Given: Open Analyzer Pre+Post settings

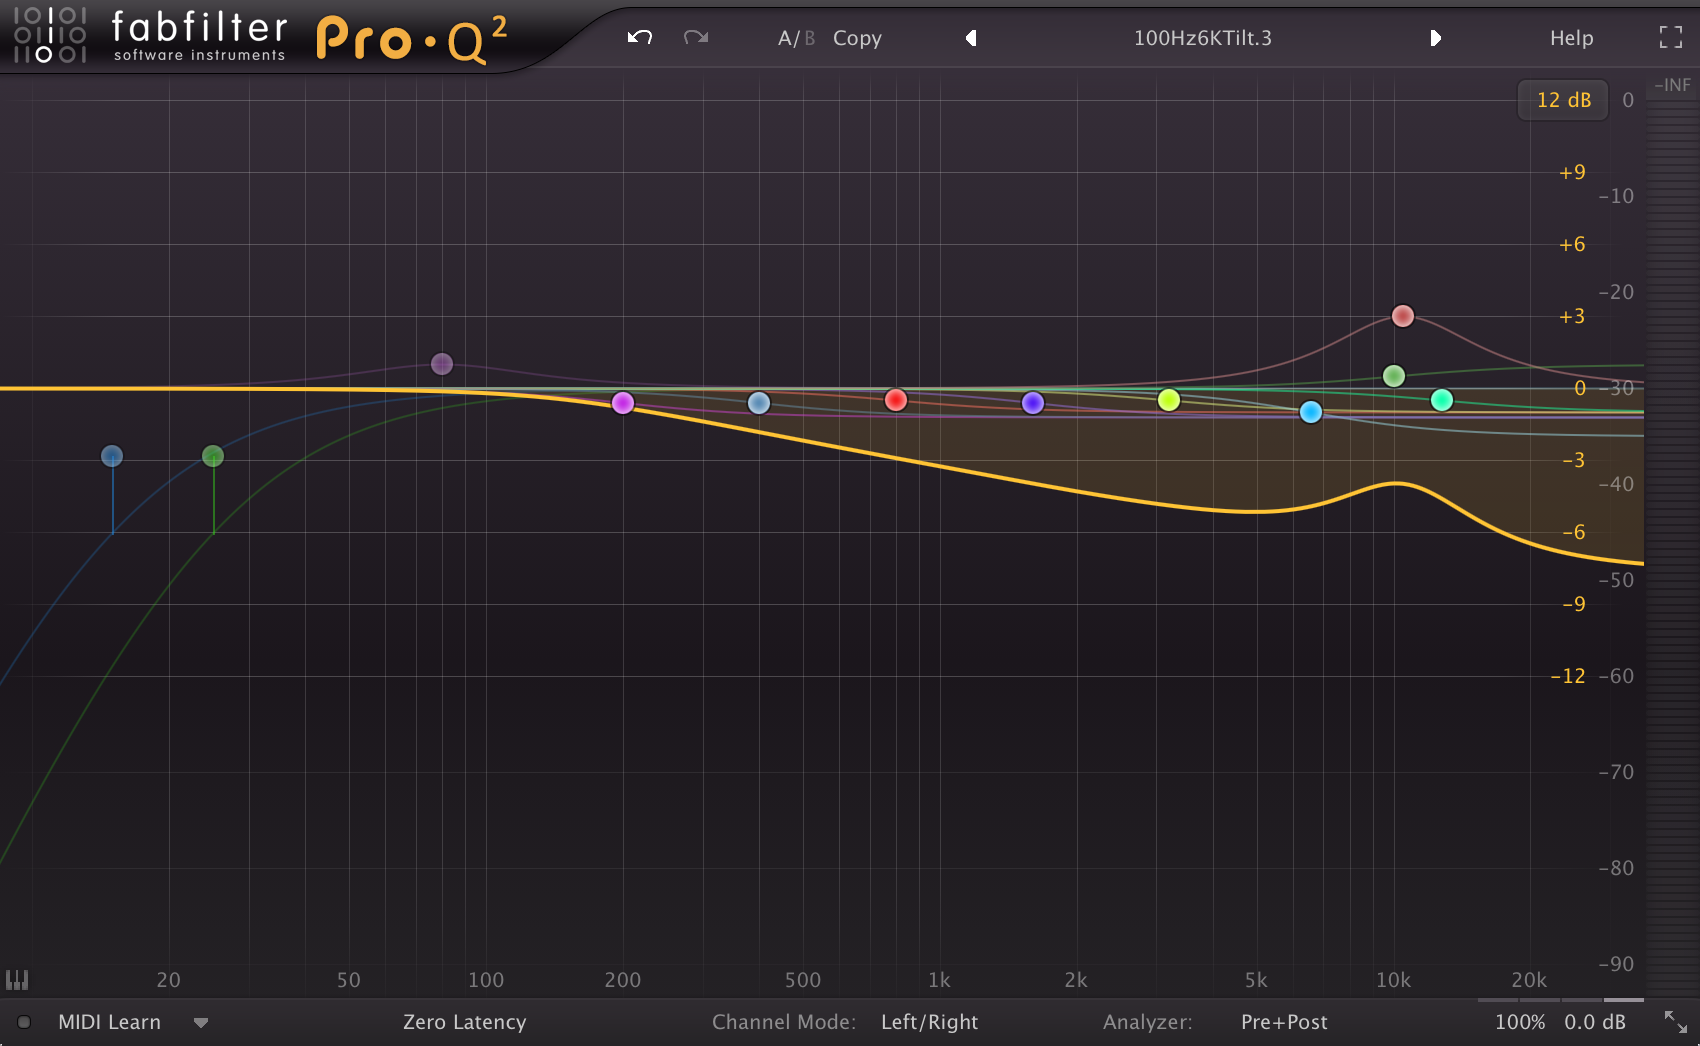Looking at the screenshot, I should pos(1284,1022).
